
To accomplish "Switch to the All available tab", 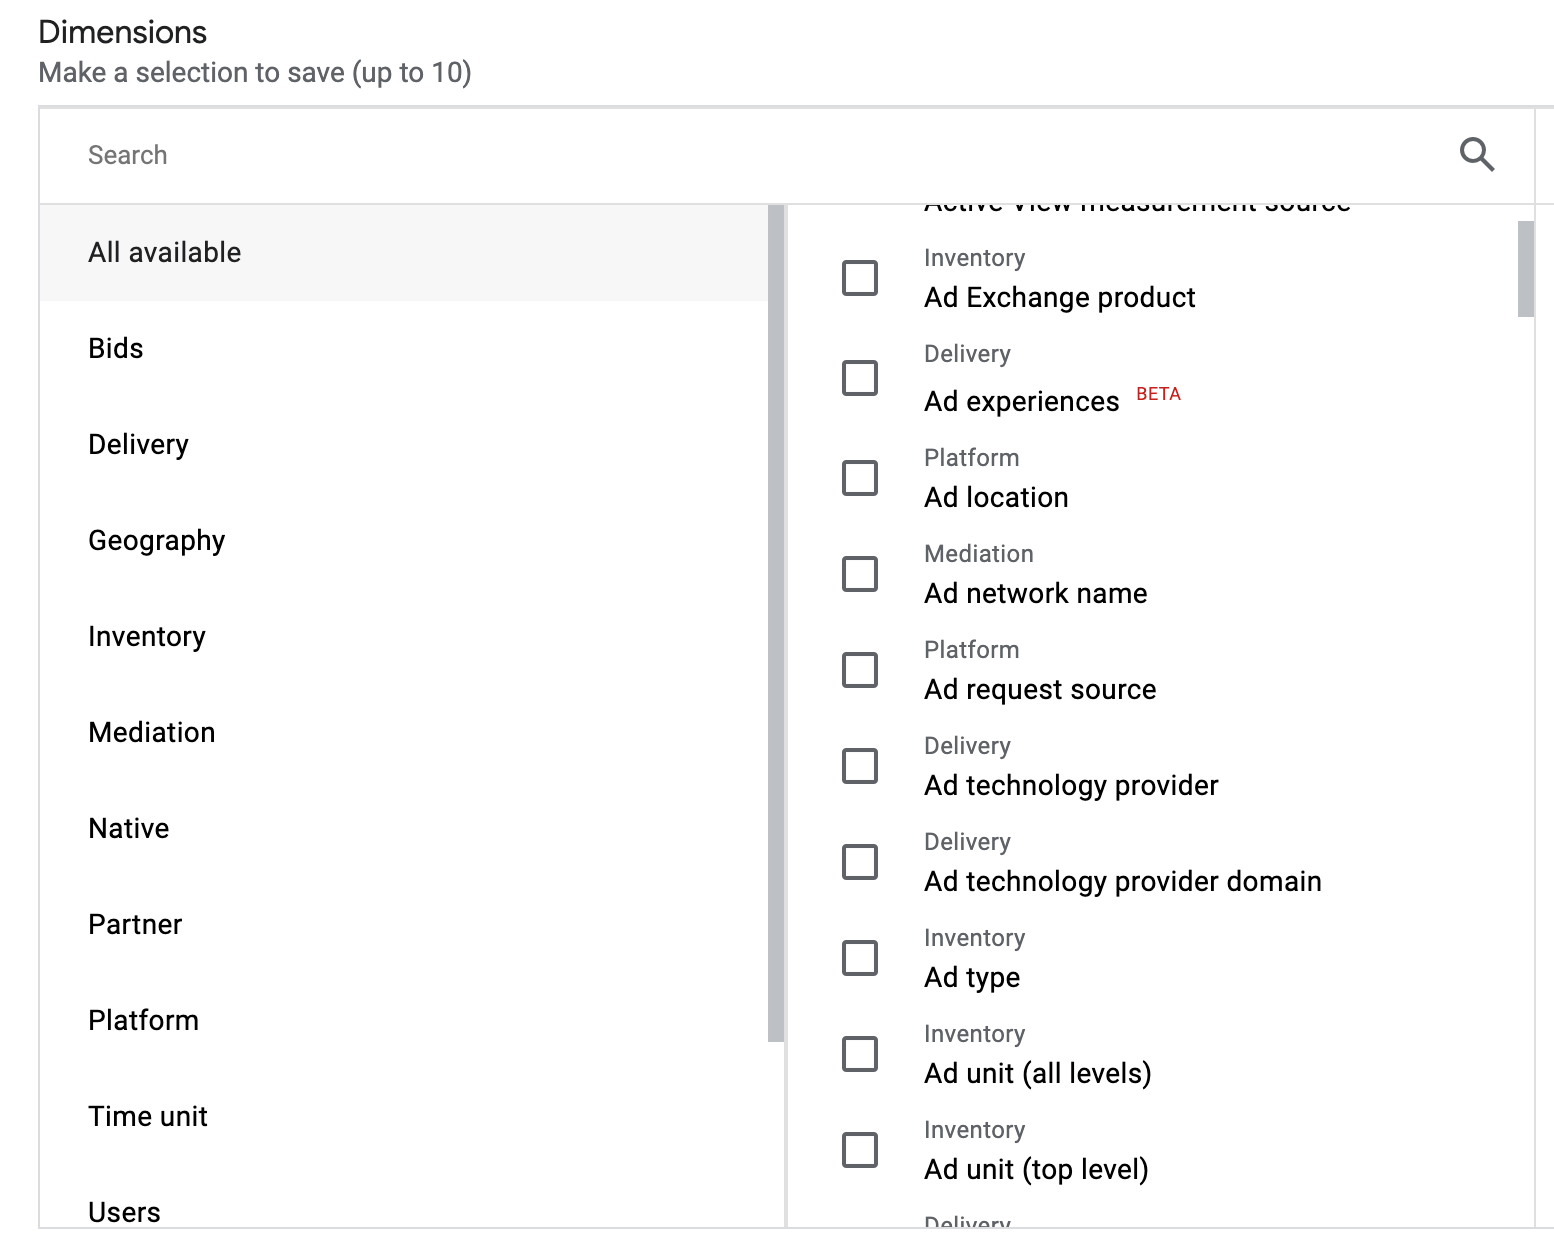I will point(164,252).
